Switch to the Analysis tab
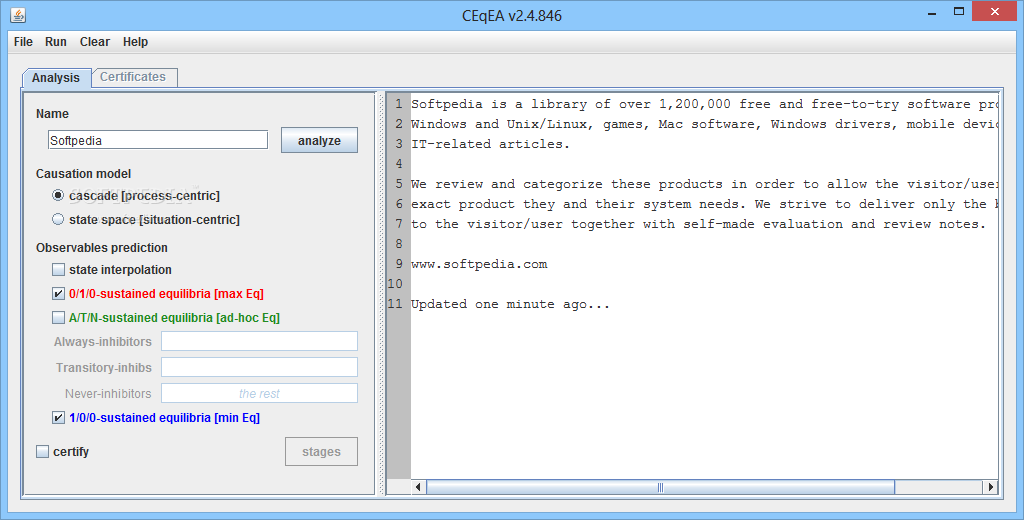Viewport: 1024px width, 520px height. 56,78
